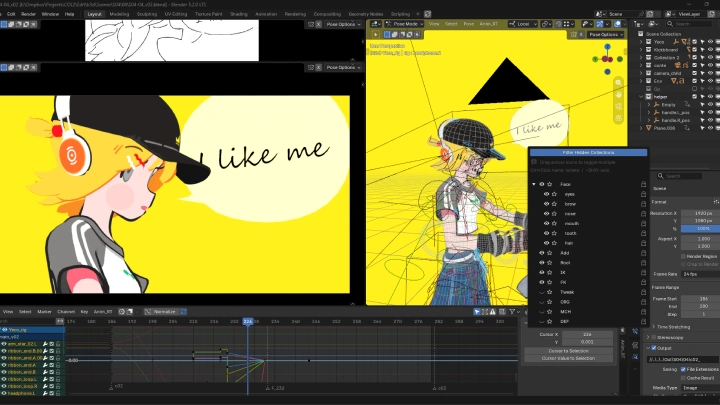720x405 pixels.
Task: Toggle Render Region checkbox
Action: coord(683,257)
